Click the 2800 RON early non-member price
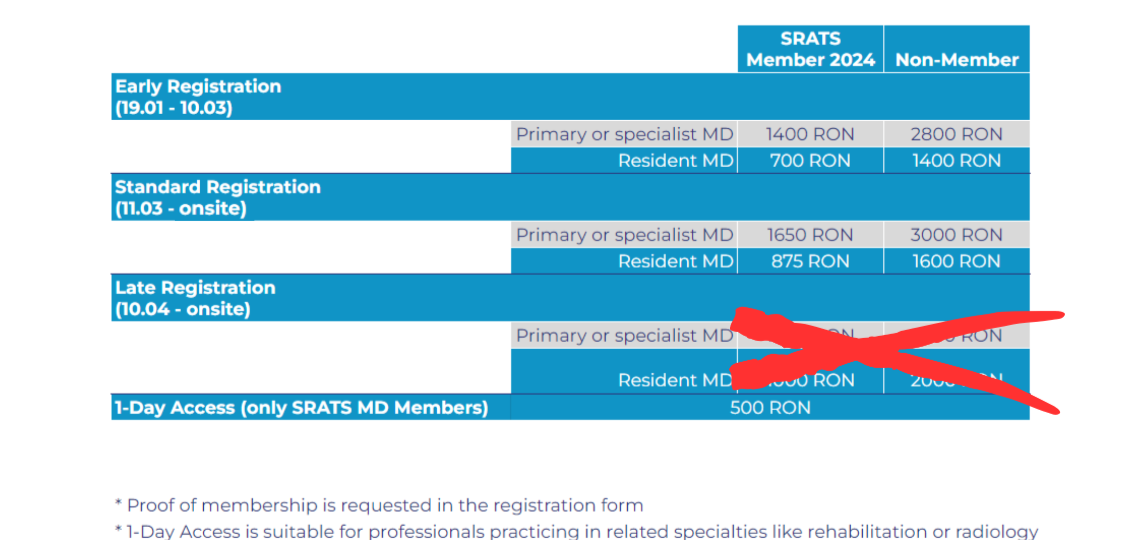Image resolution: width=1140 pixels, height=540 pixels. pyautogui.click(x=956, y=134)
